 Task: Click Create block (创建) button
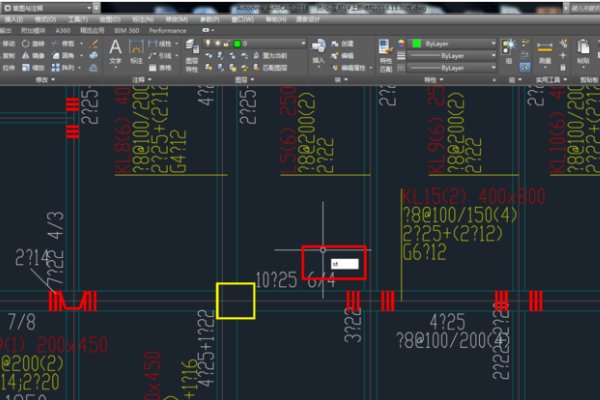click(343, 44)
